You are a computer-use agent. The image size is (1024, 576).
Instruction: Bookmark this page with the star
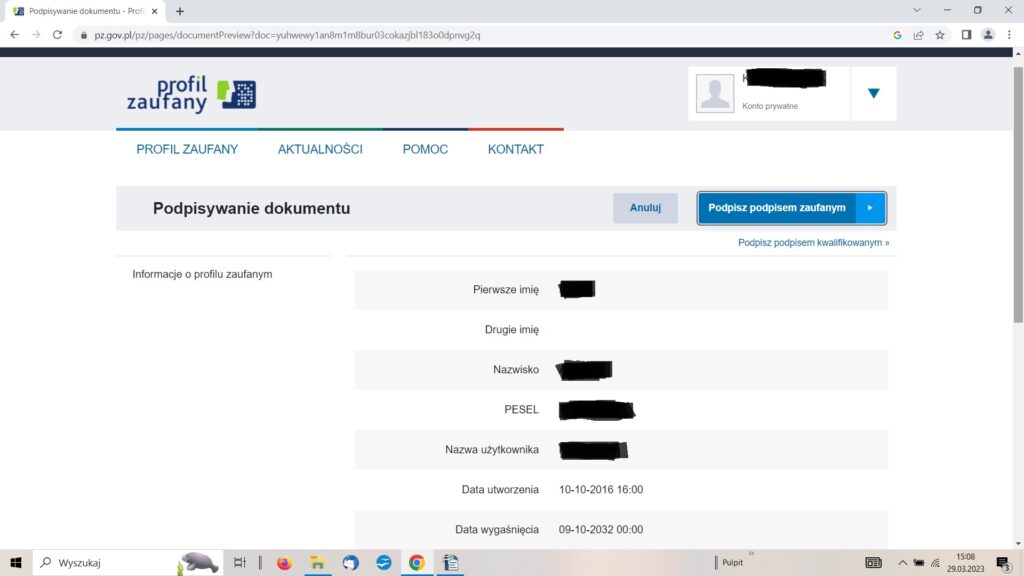click(x=940, y=35)
